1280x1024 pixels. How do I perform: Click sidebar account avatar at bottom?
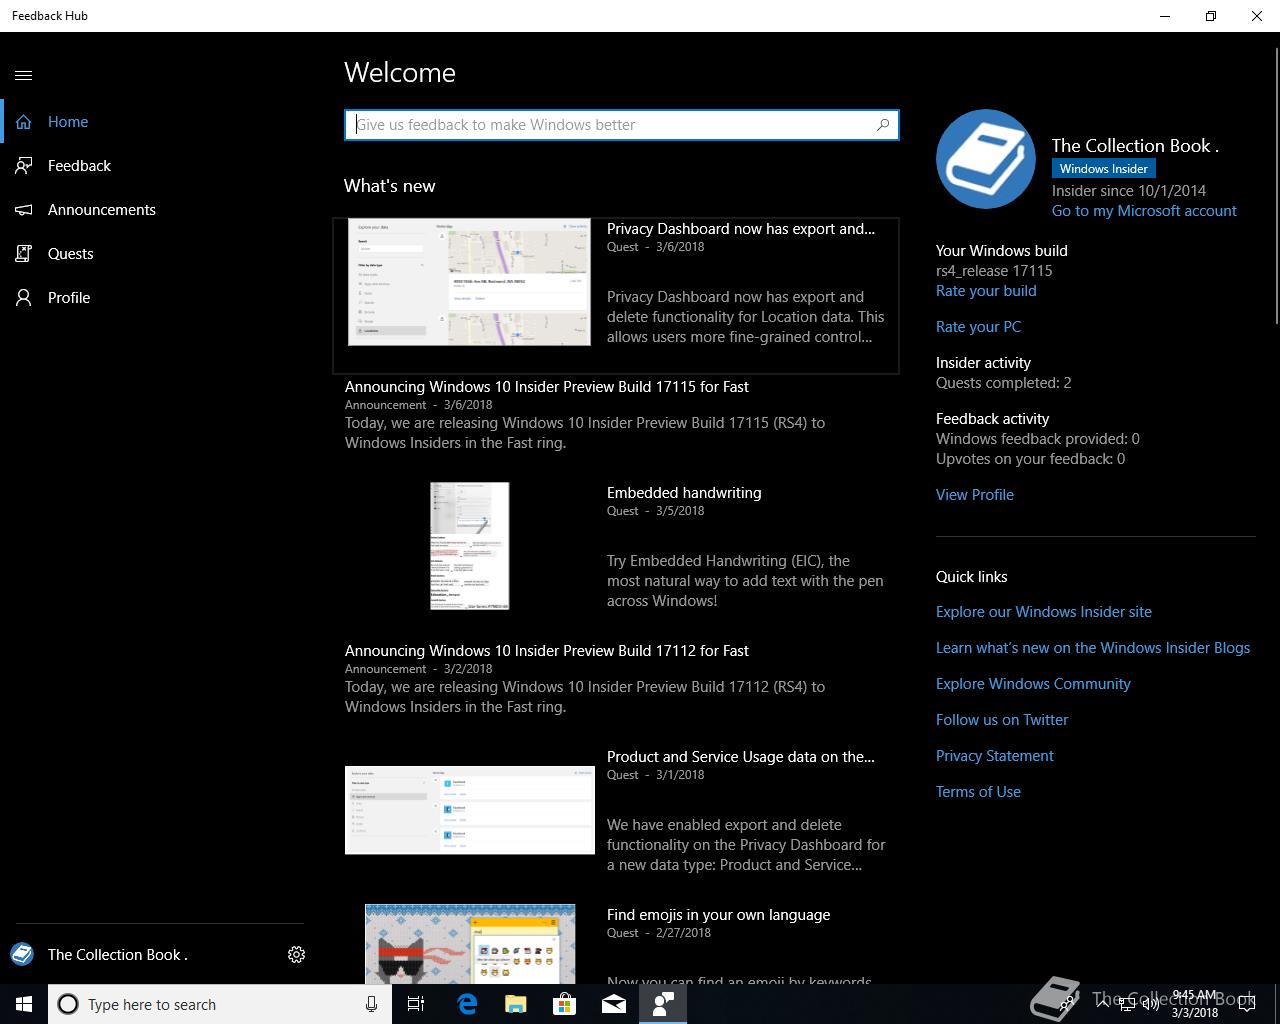point(22,954)
